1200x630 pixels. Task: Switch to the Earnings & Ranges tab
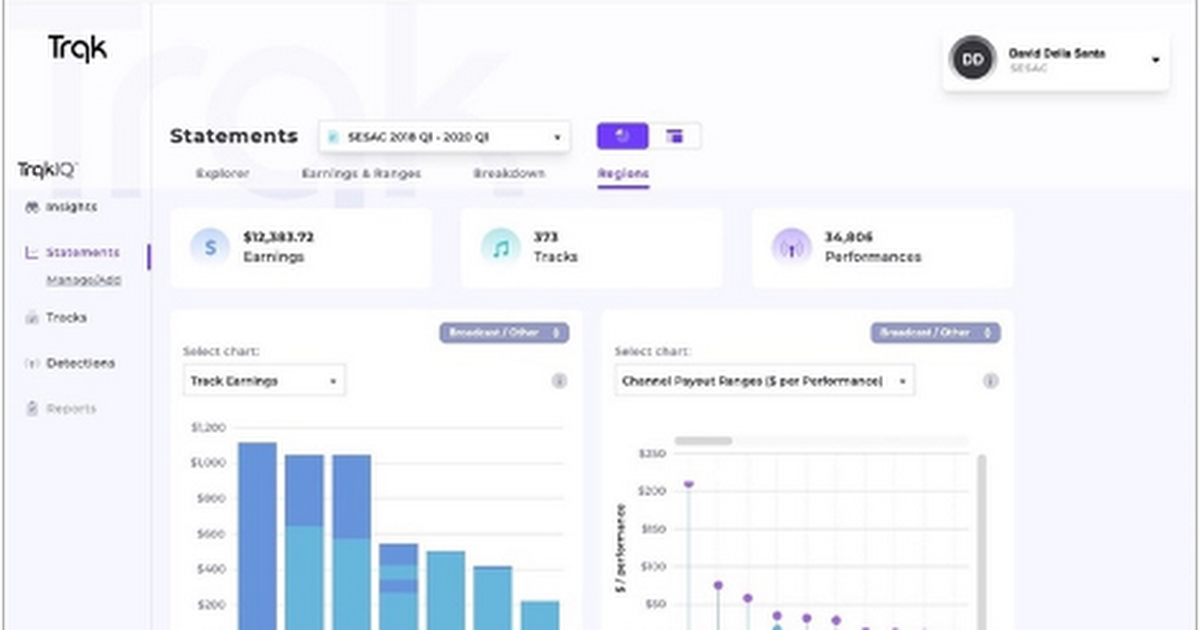pyautogui.click(x=361, y=174)
